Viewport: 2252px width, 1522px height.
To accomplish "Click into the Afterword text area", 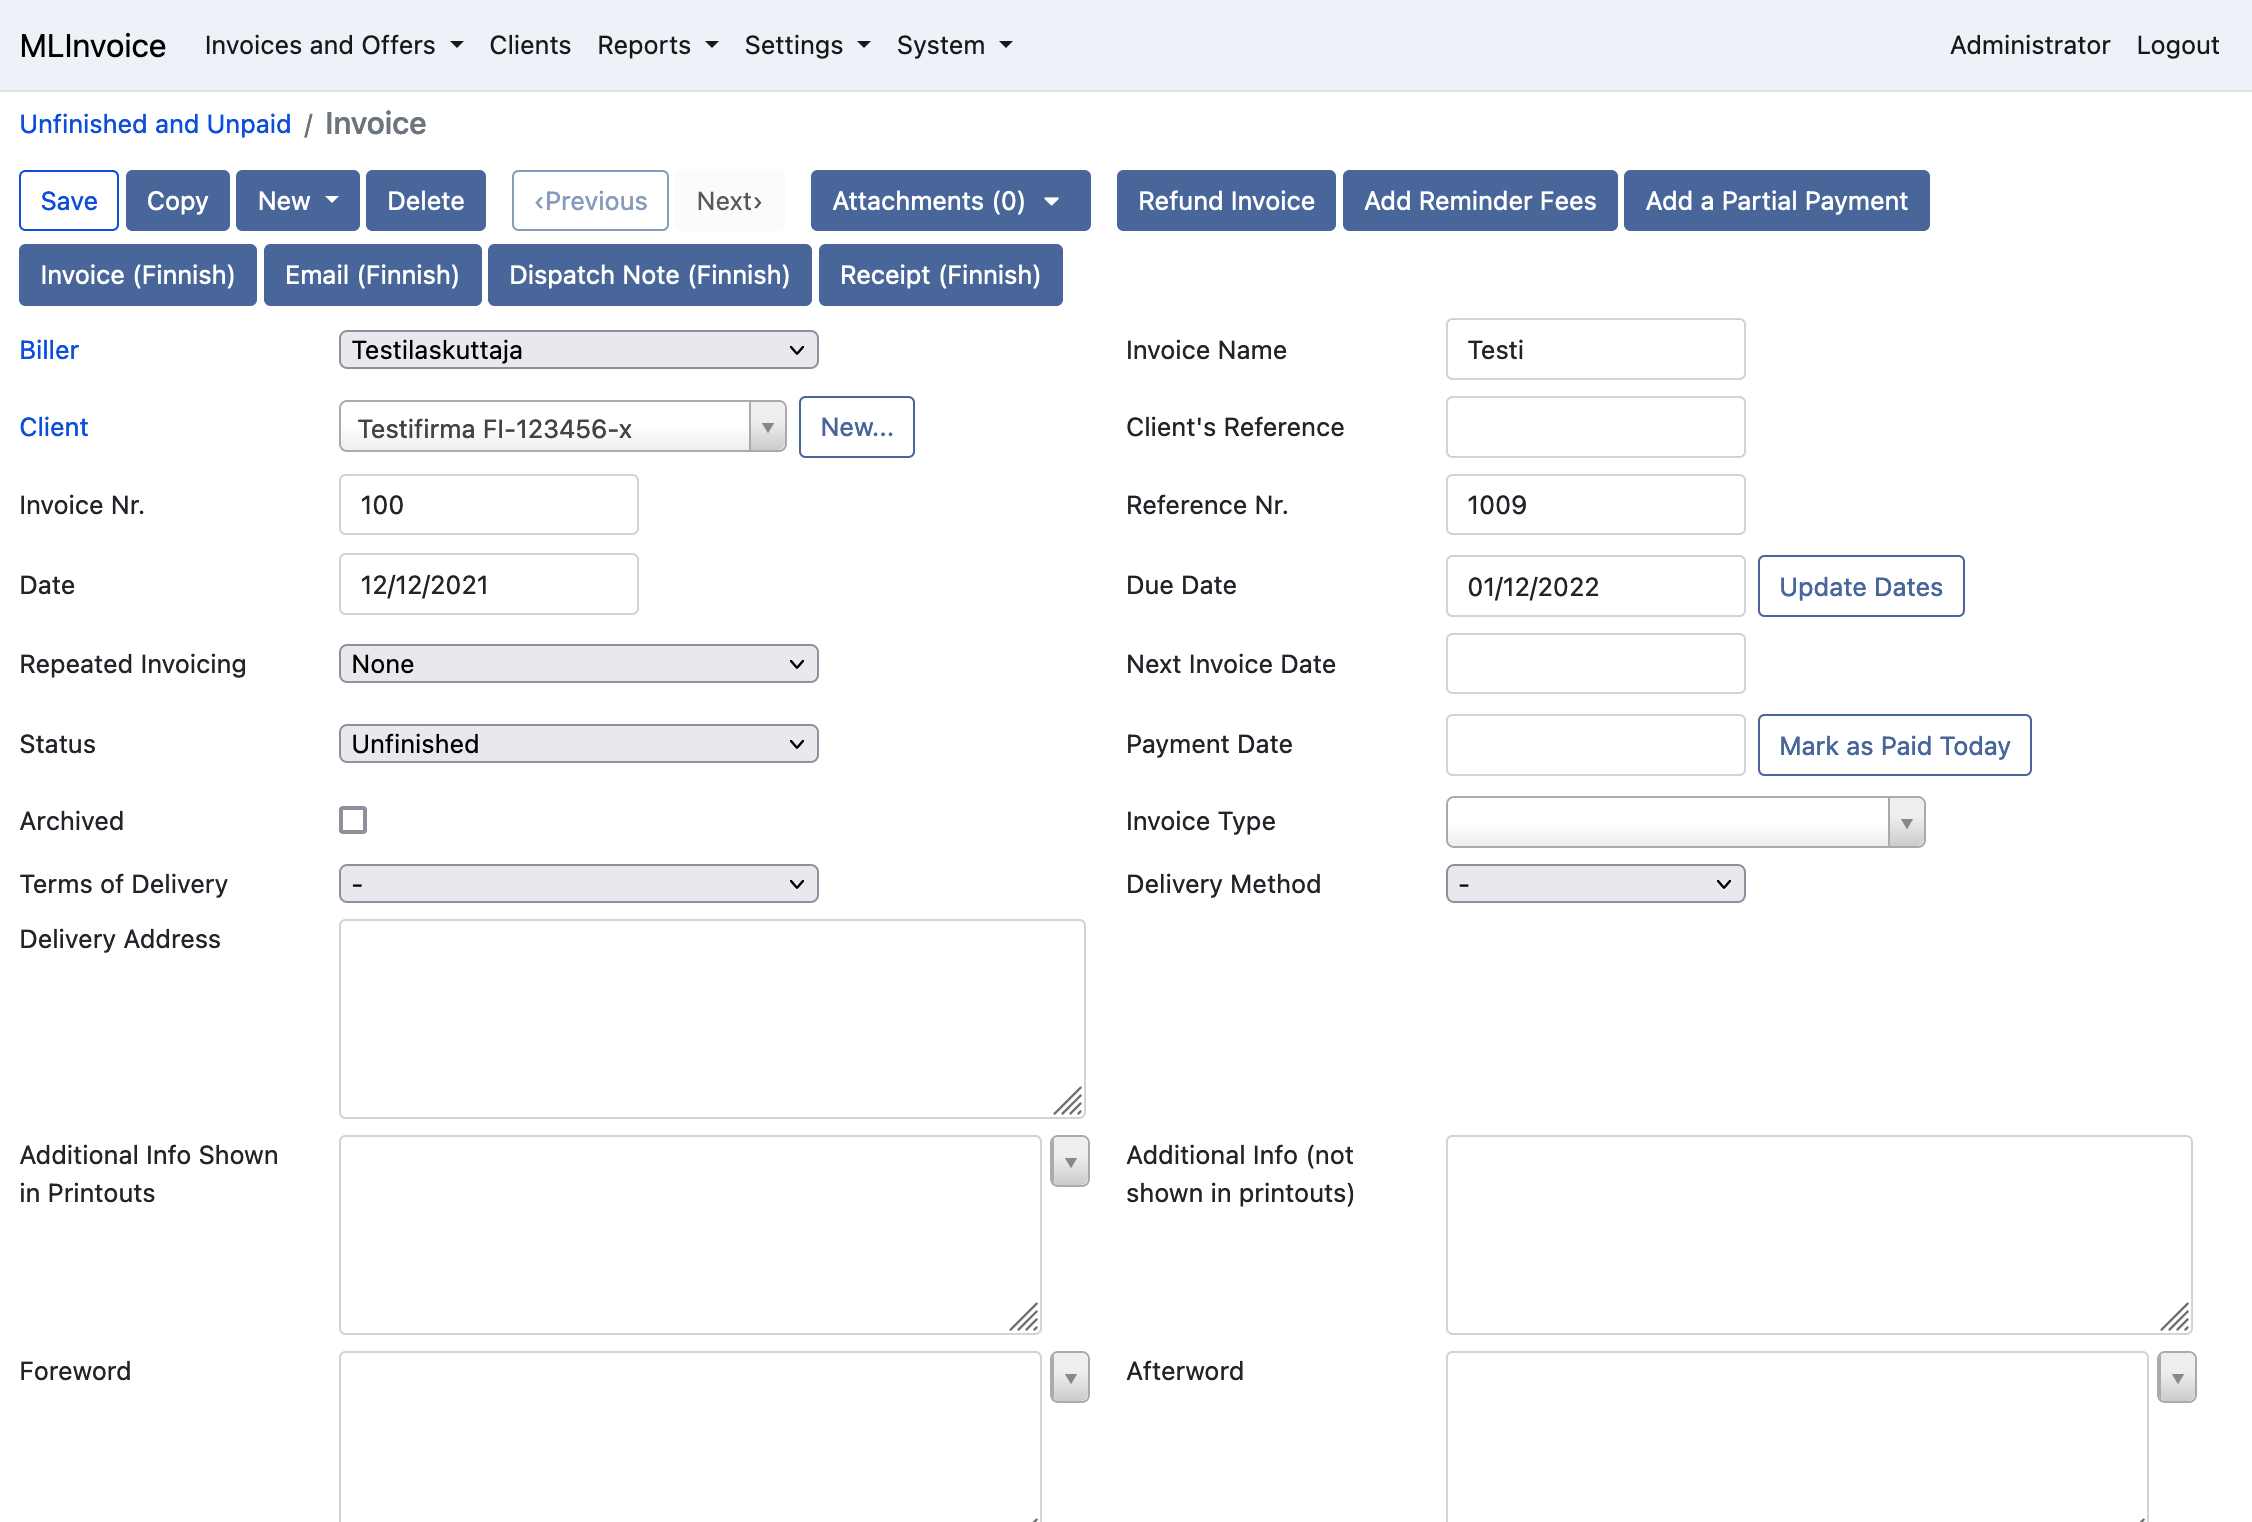I will (1797, 1437).
